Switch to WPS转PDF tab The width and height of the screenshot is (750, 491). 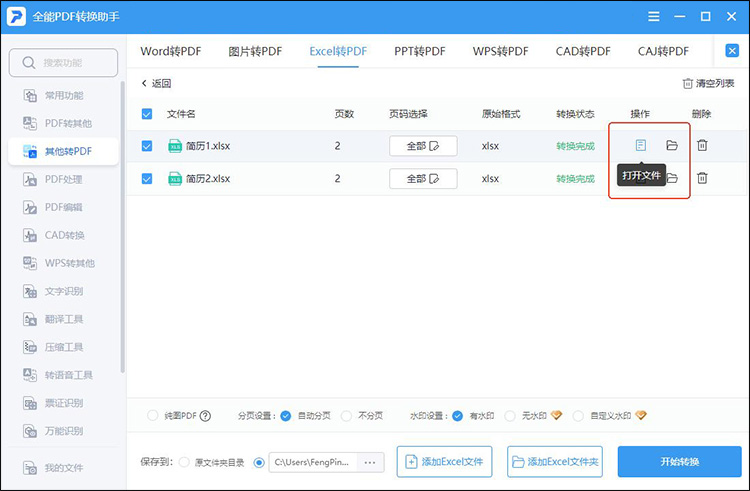click(x=500, y=51)
